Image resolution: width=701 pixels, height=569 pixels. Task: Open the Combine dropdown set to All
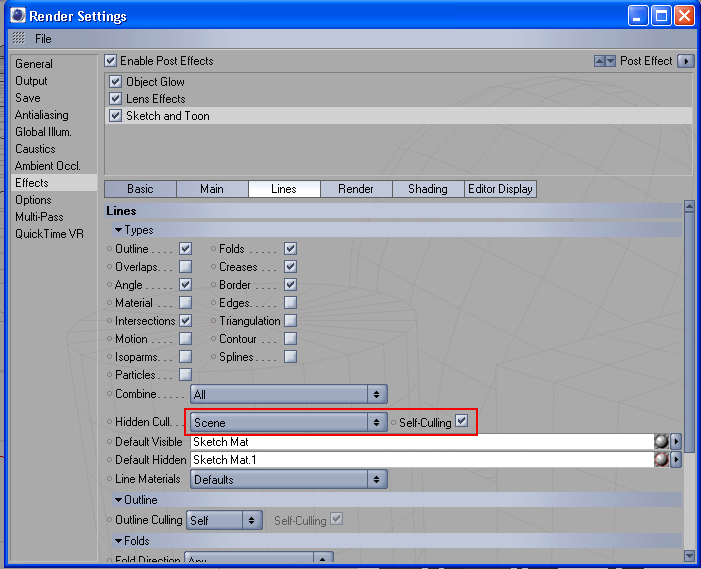click(x=288, y=394)
